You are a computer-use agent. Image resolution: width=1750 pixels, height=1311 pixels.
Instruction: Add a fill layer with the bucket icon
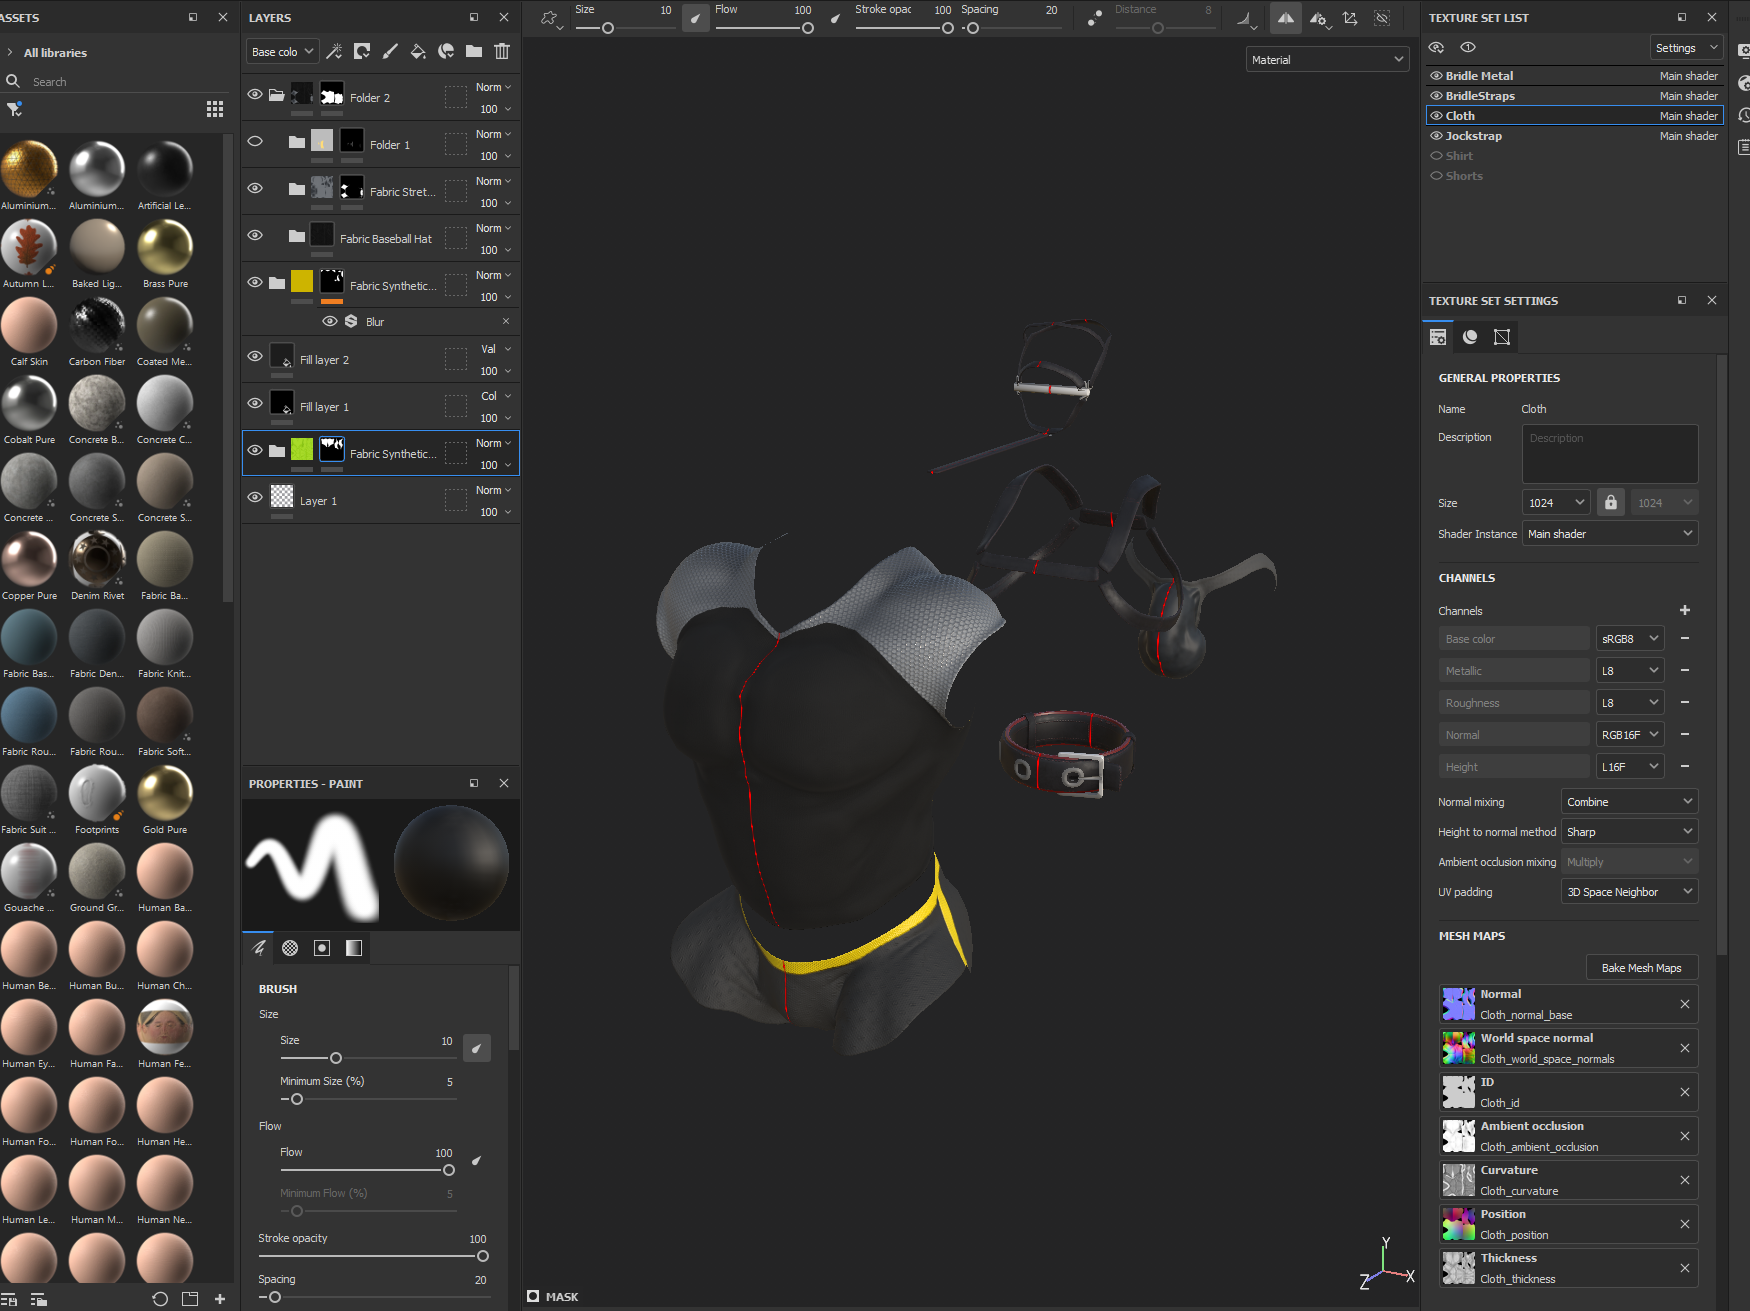tap(418, 51)
